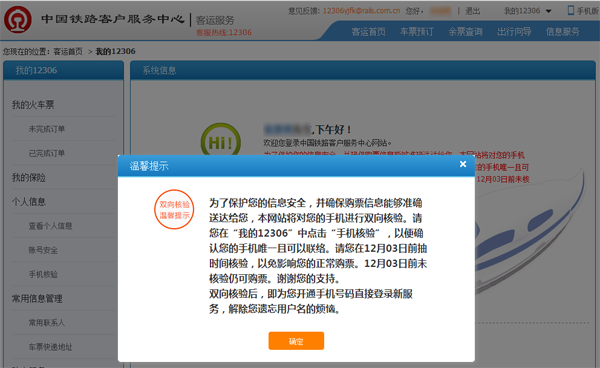This screenshot has width=600, height=368.
Task: Go to the 客运首页 navigation tab
Action: pyautogui.click(x=368, y=32)
